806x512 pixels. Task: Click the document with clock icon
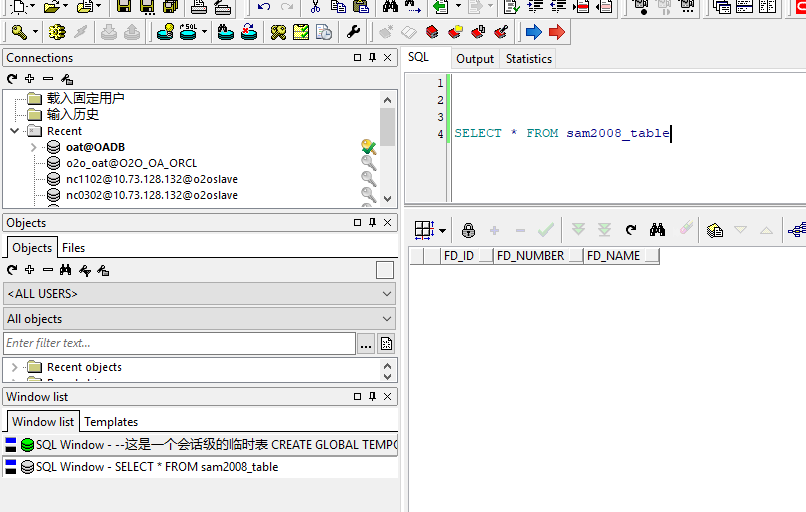(324, 32)
